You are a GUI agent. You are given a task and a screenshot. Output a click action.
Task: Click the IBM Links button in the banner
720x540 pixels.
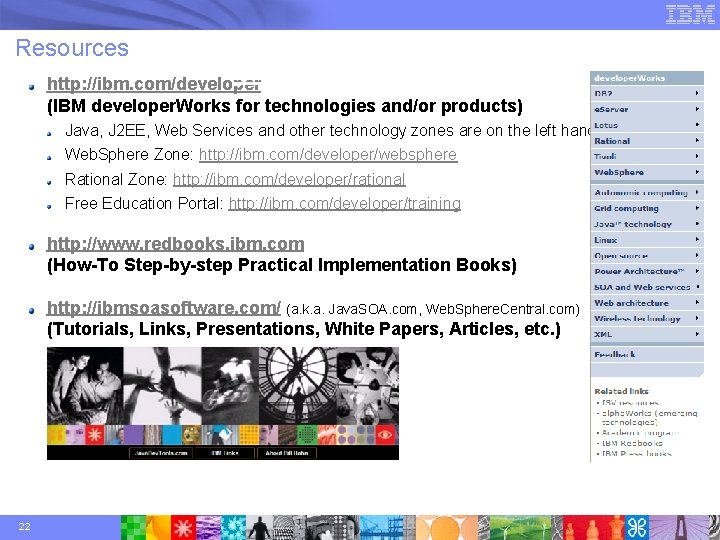pos(225,453)
